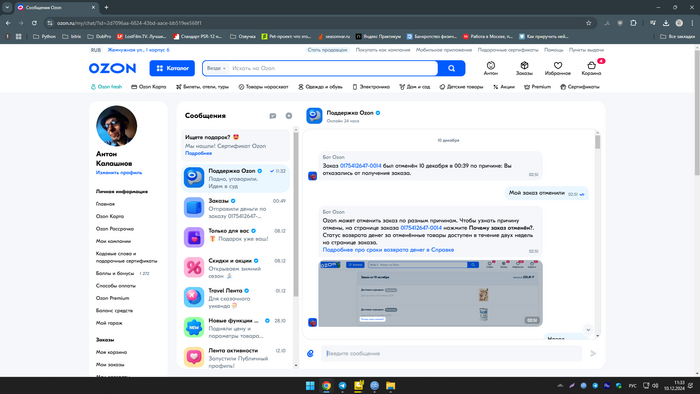
Task: Click the RUB currency selector
Action: 96,50
